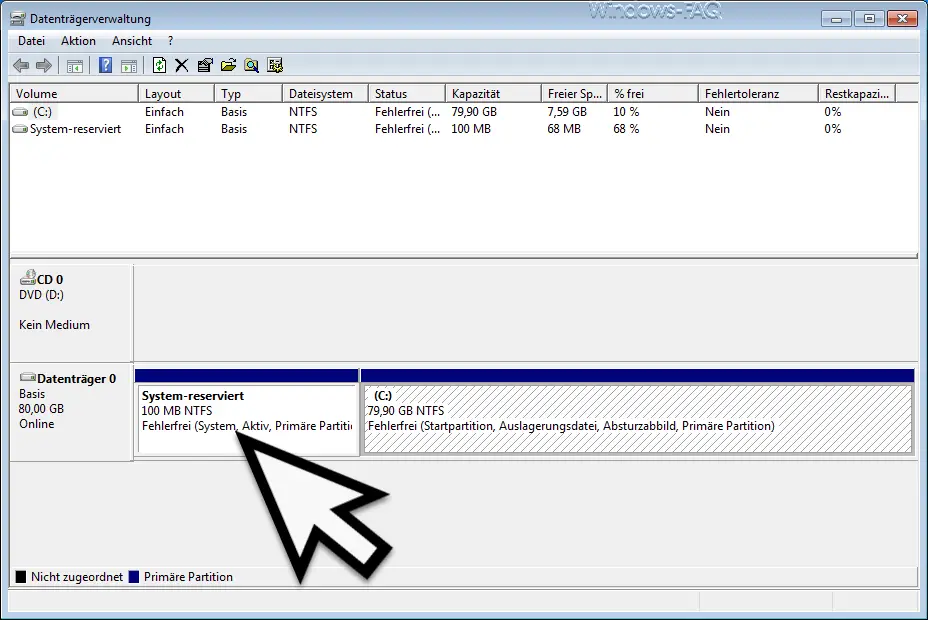928x620 pixels.
Task: Open Help via blue question mark icon
Action: pyautogui.click(x=105, y=65)
